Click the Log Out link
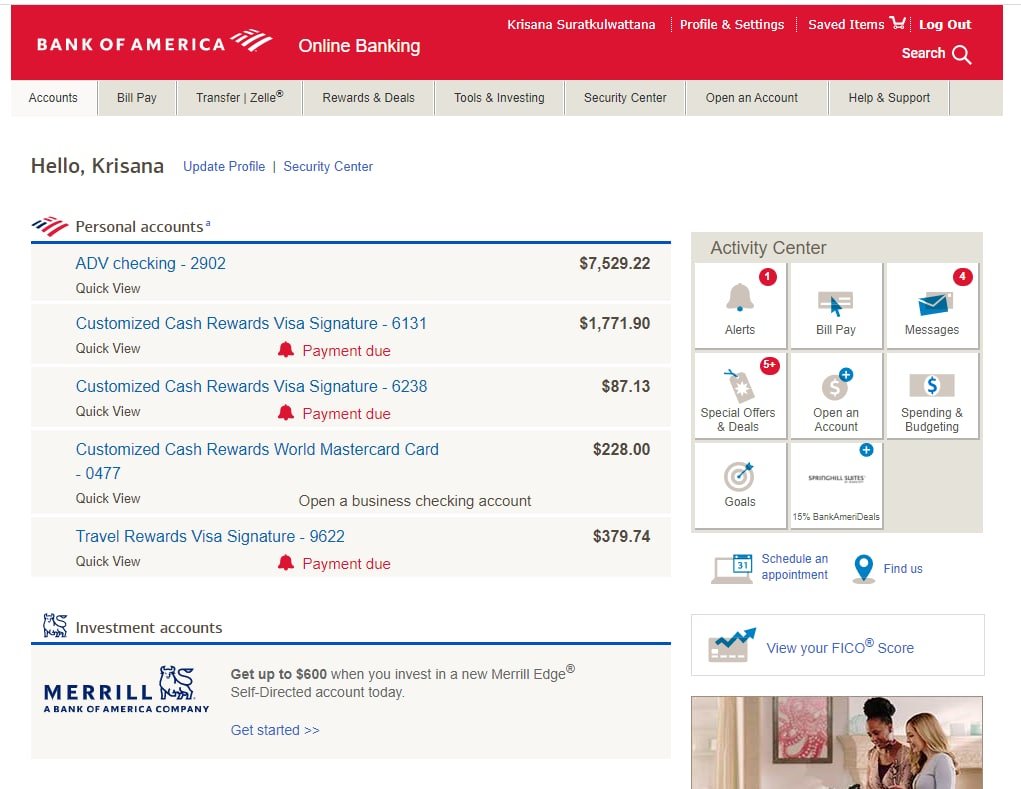 coord(945,25)
